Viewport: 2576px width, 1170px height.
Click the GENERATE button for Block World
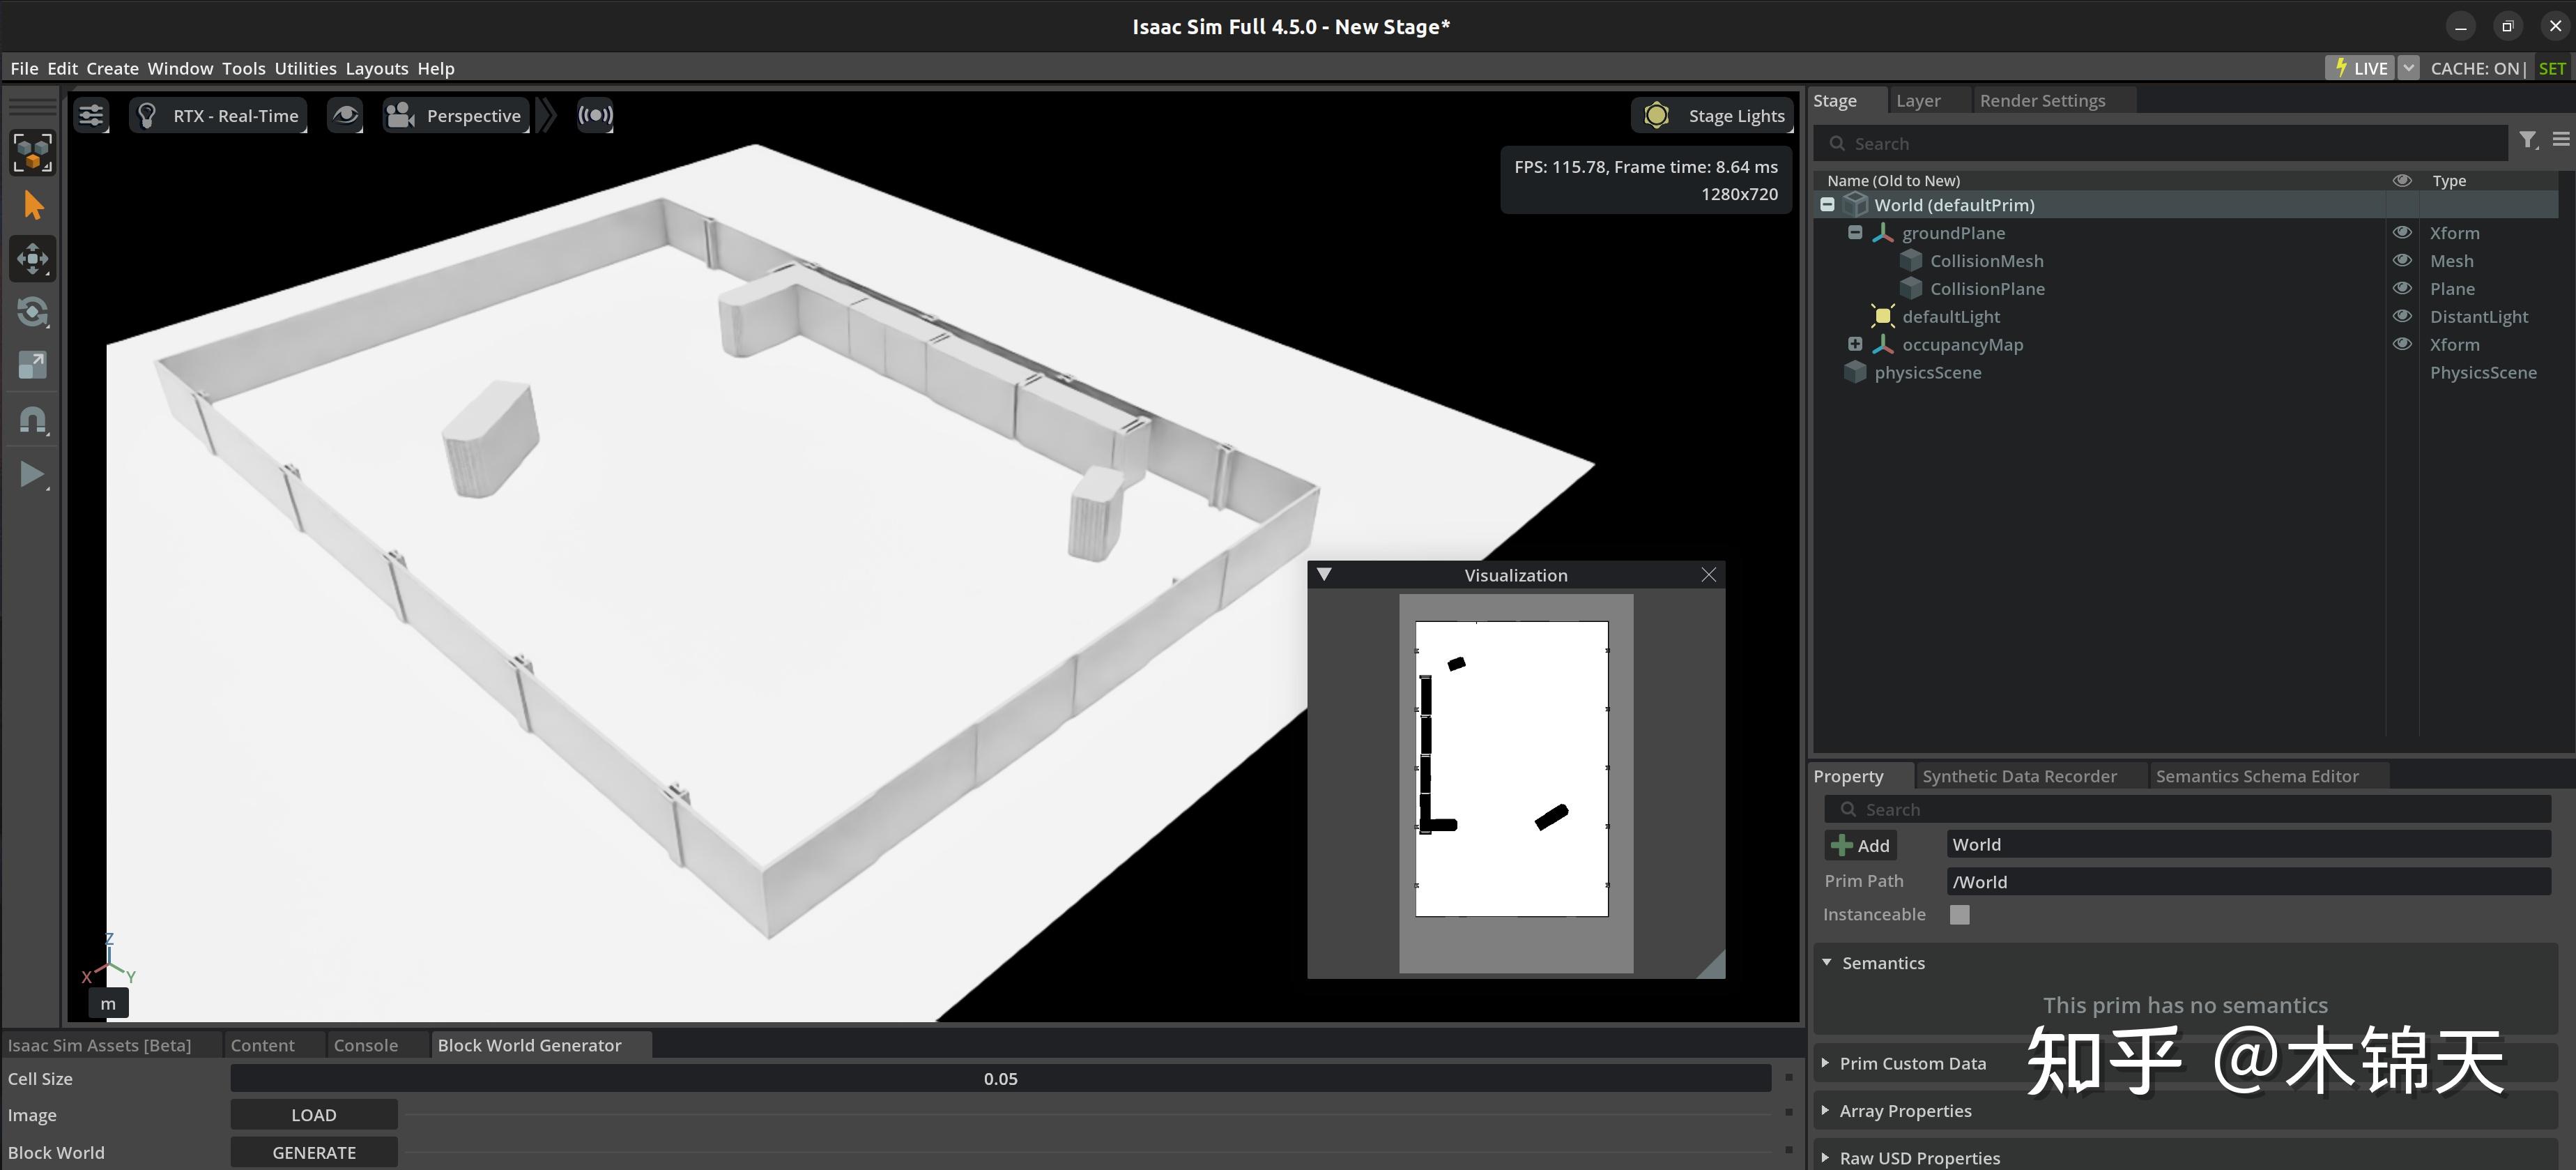click(x=313, y=1151)
